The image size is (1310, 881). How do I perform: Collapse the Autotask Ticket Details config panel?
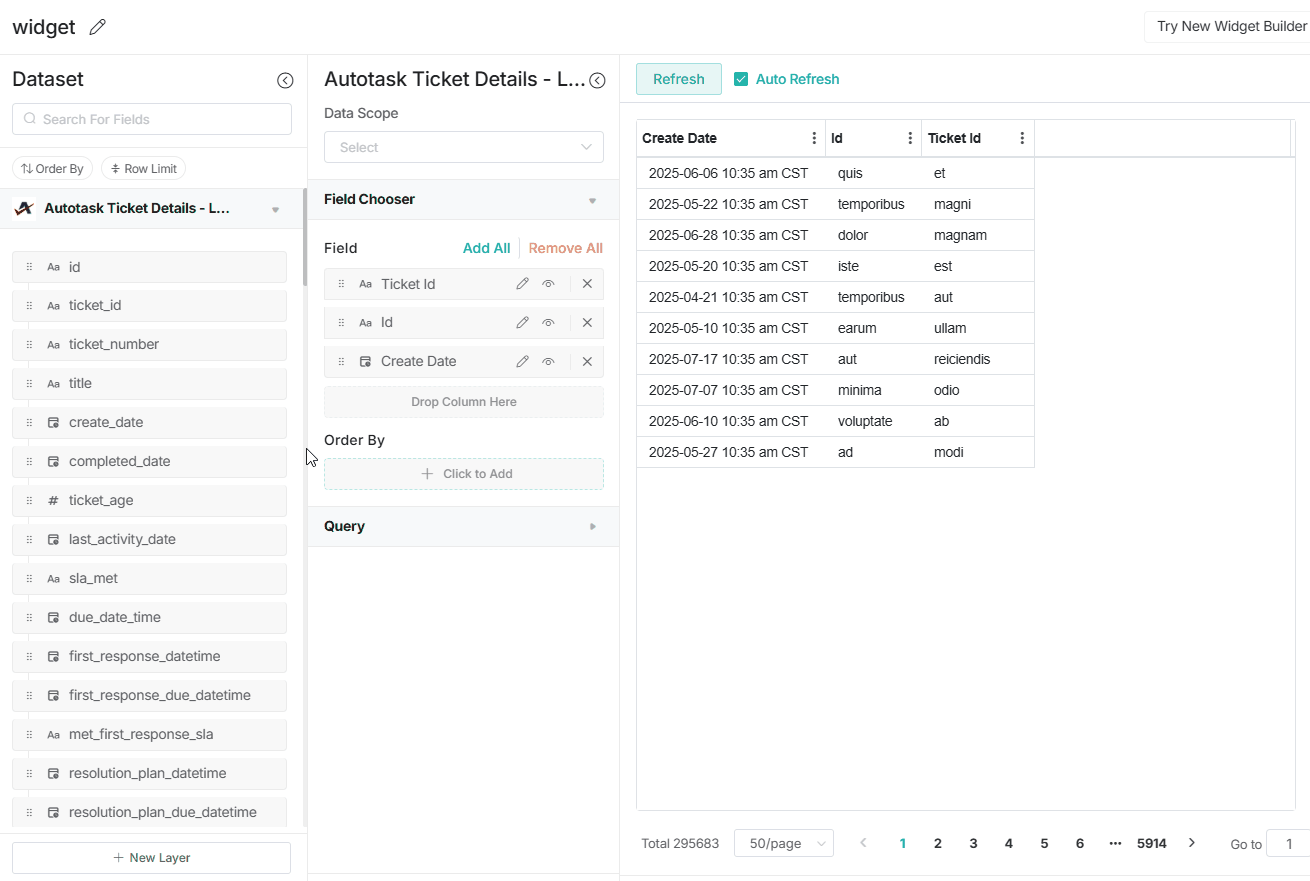[597, 81]
